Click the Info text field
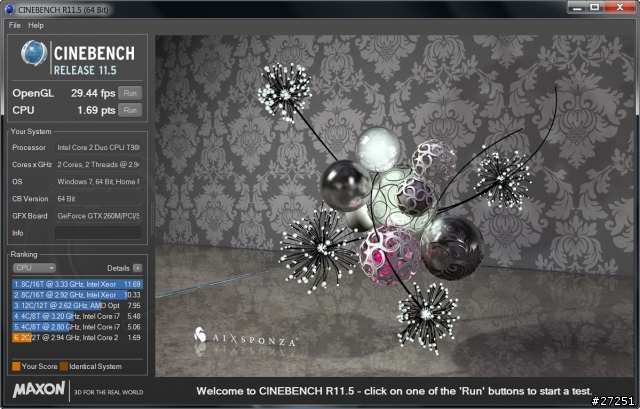Viewport: 640px width, 409px height. 98,233
